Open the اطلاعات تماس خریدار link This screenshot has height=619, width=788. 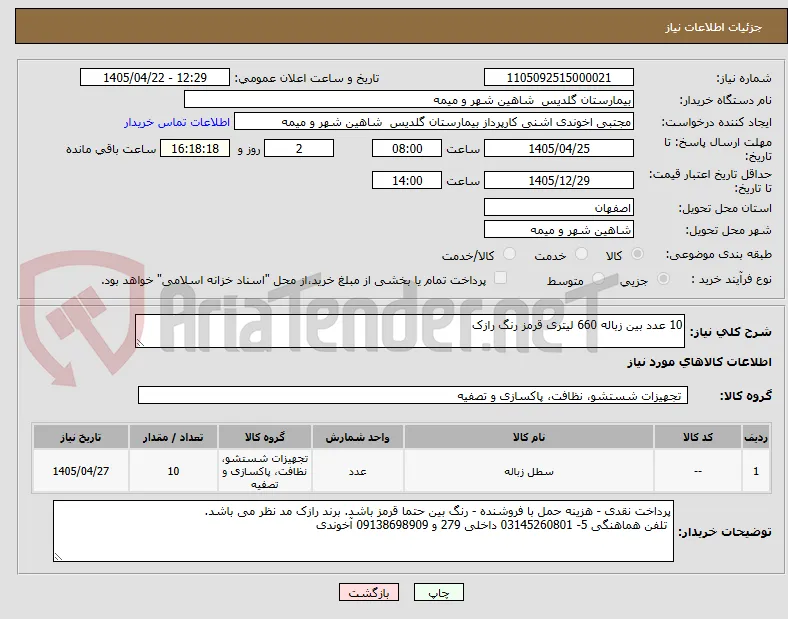(x=177, y=122)
